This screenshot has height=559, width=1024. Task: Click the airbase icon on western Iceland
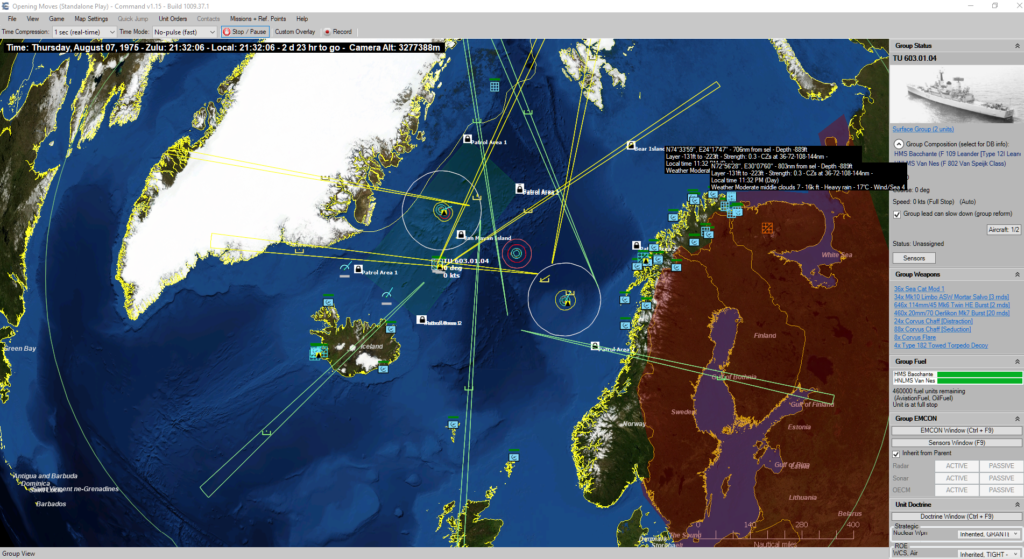pyautogui.click(x=320, y=351)
